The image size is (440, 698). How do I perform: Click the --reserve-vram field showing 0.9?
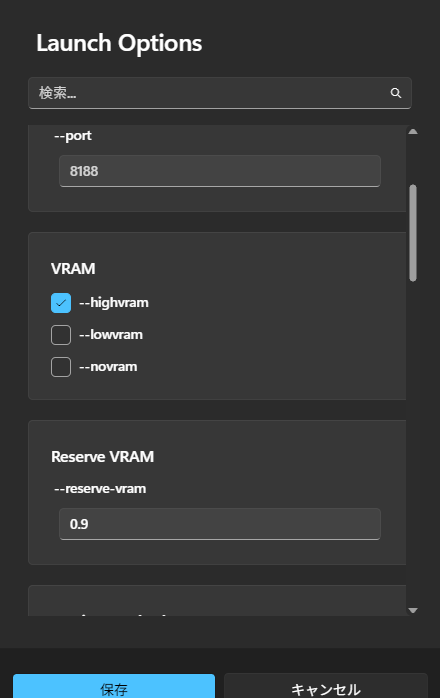click(220, 524)
